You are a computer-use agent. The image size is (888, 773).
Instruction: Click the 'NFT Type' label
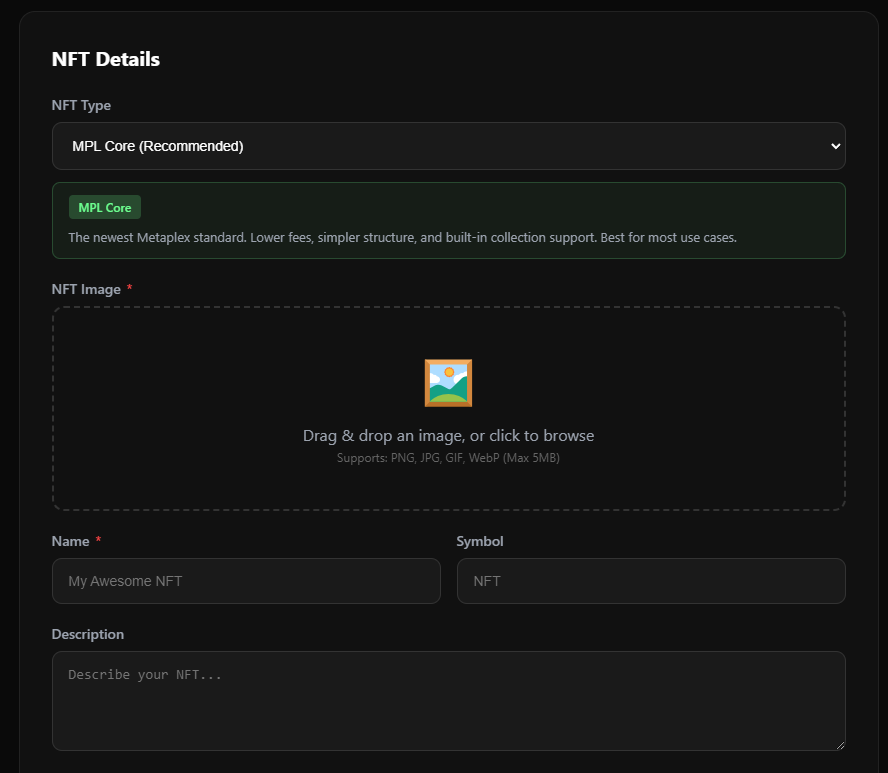tap(81, 105)
